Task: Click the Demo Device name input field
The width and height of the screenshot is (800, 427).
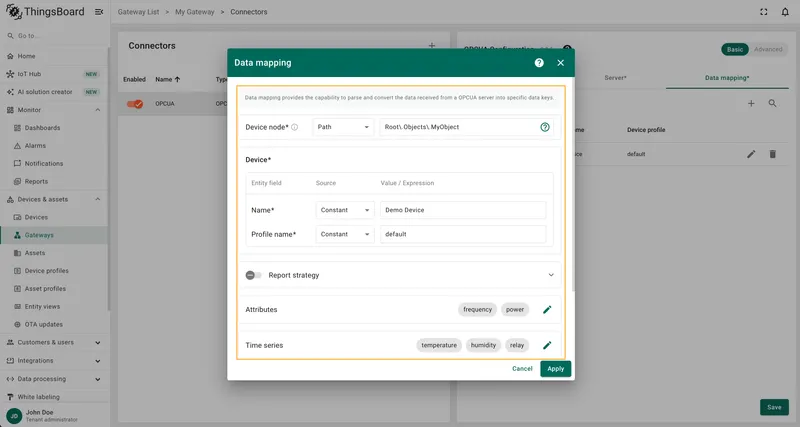Action: point(463,210)
